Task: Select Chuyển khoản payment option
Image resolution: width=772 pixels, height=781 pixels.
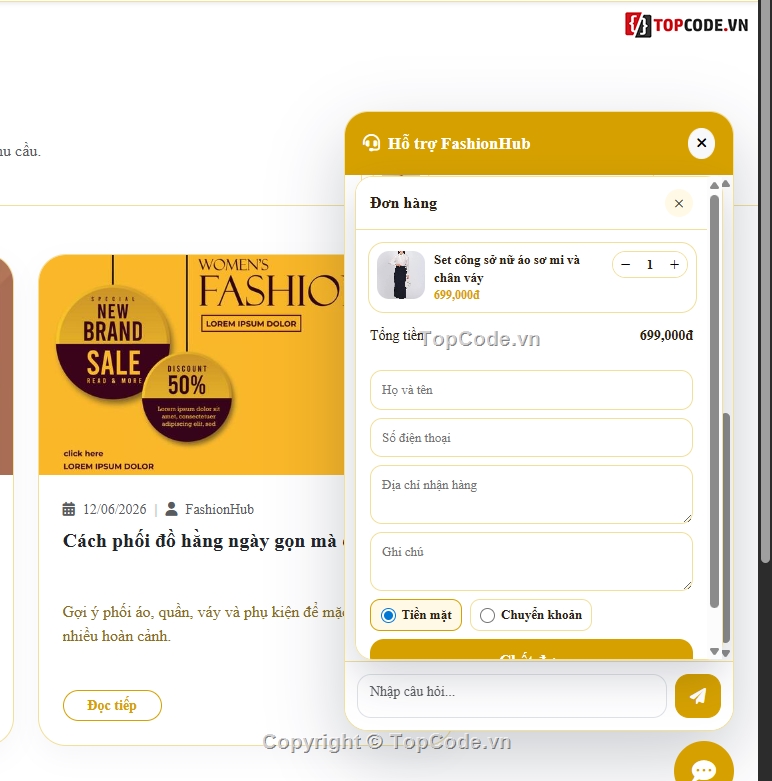Action: [x=531, y=615]
